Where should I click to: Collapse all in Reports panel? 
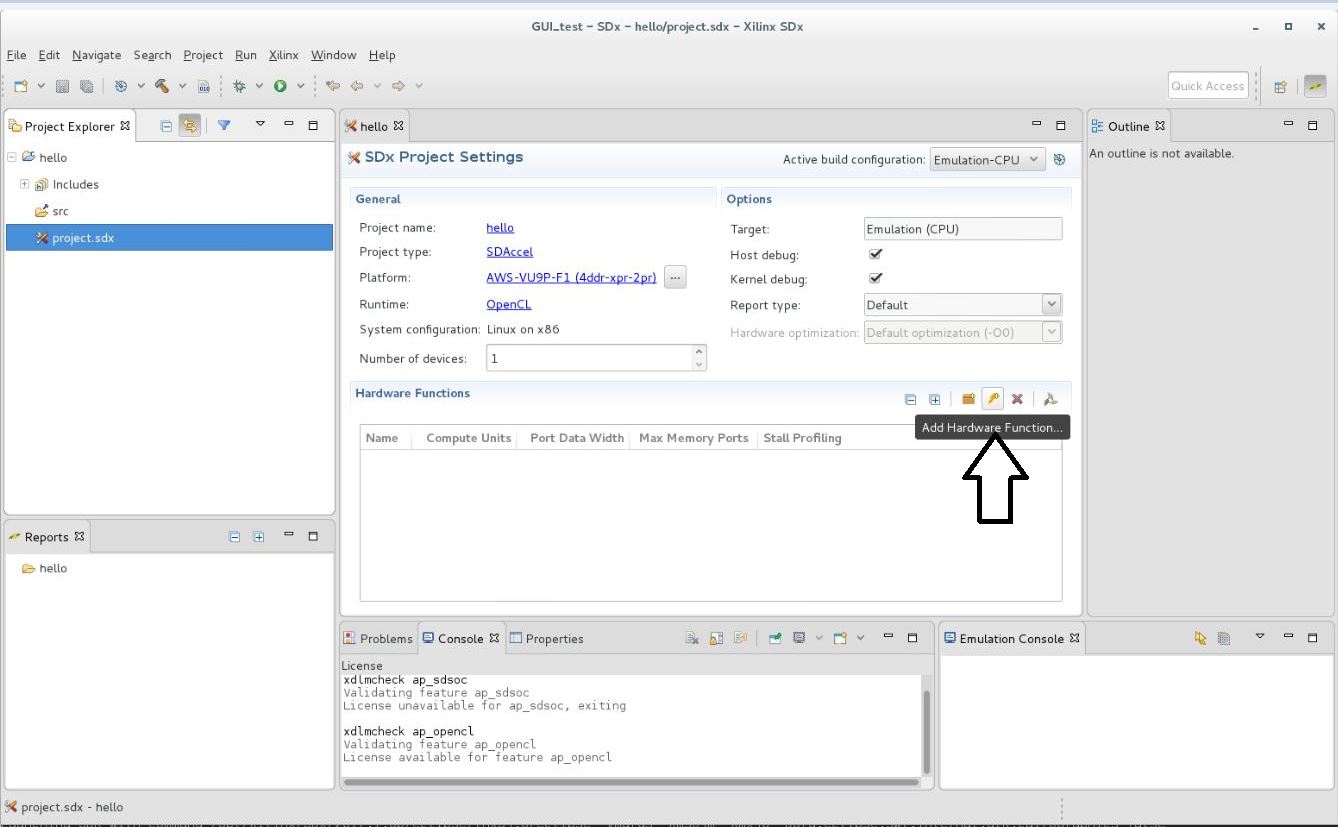coord(234,536)
